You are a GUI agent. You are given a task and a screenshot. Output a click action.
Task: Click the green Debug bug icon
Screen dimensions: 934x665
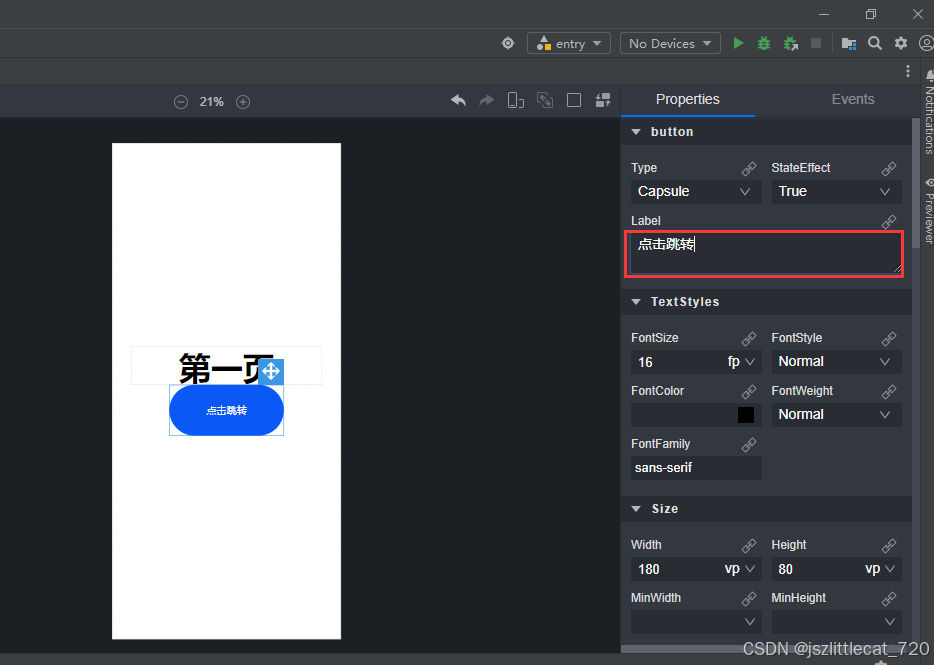point(764,43)
